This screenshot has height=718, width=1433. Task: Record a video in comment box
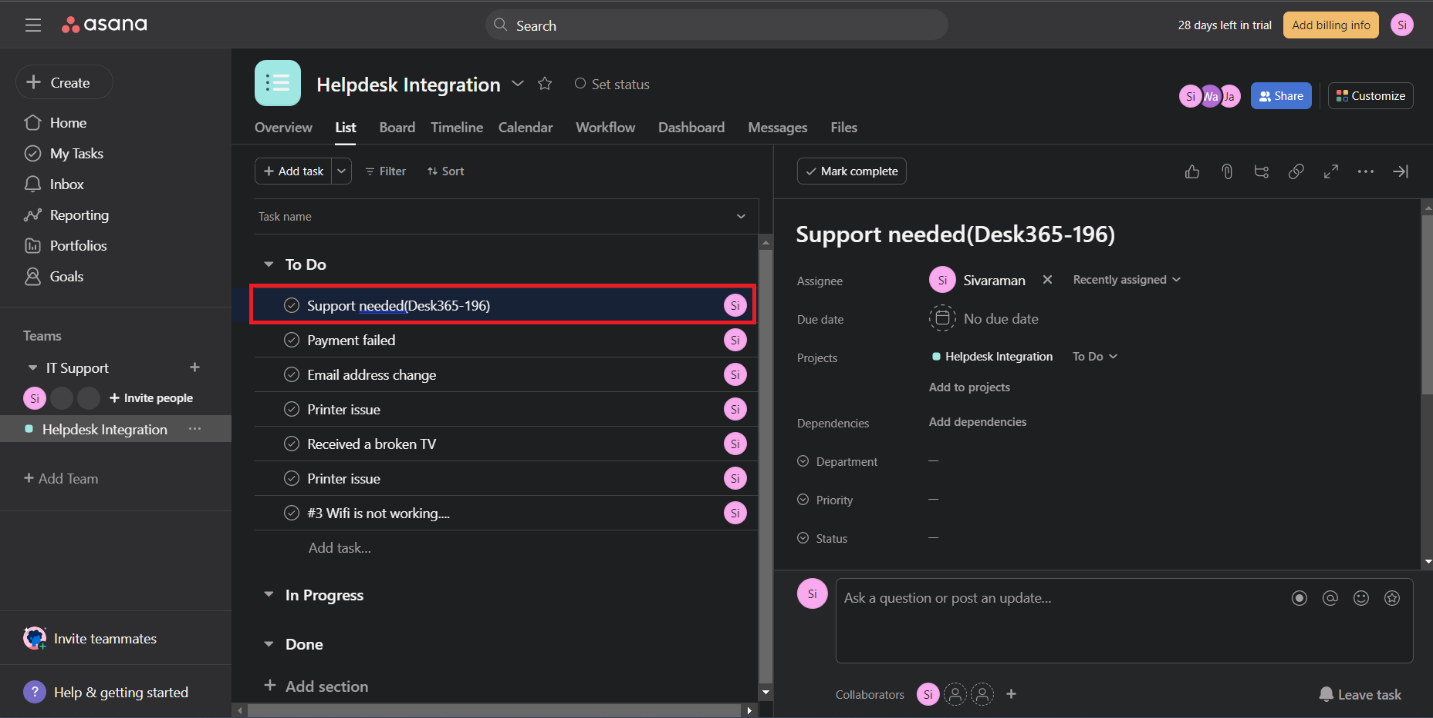pyautogui.click(x=1299, y=598)
